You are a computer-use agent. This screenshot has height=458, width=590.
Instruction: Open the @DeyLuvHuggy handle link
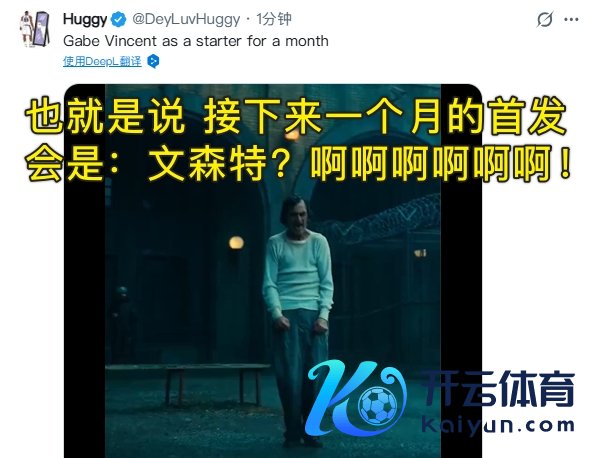point(186,19)
